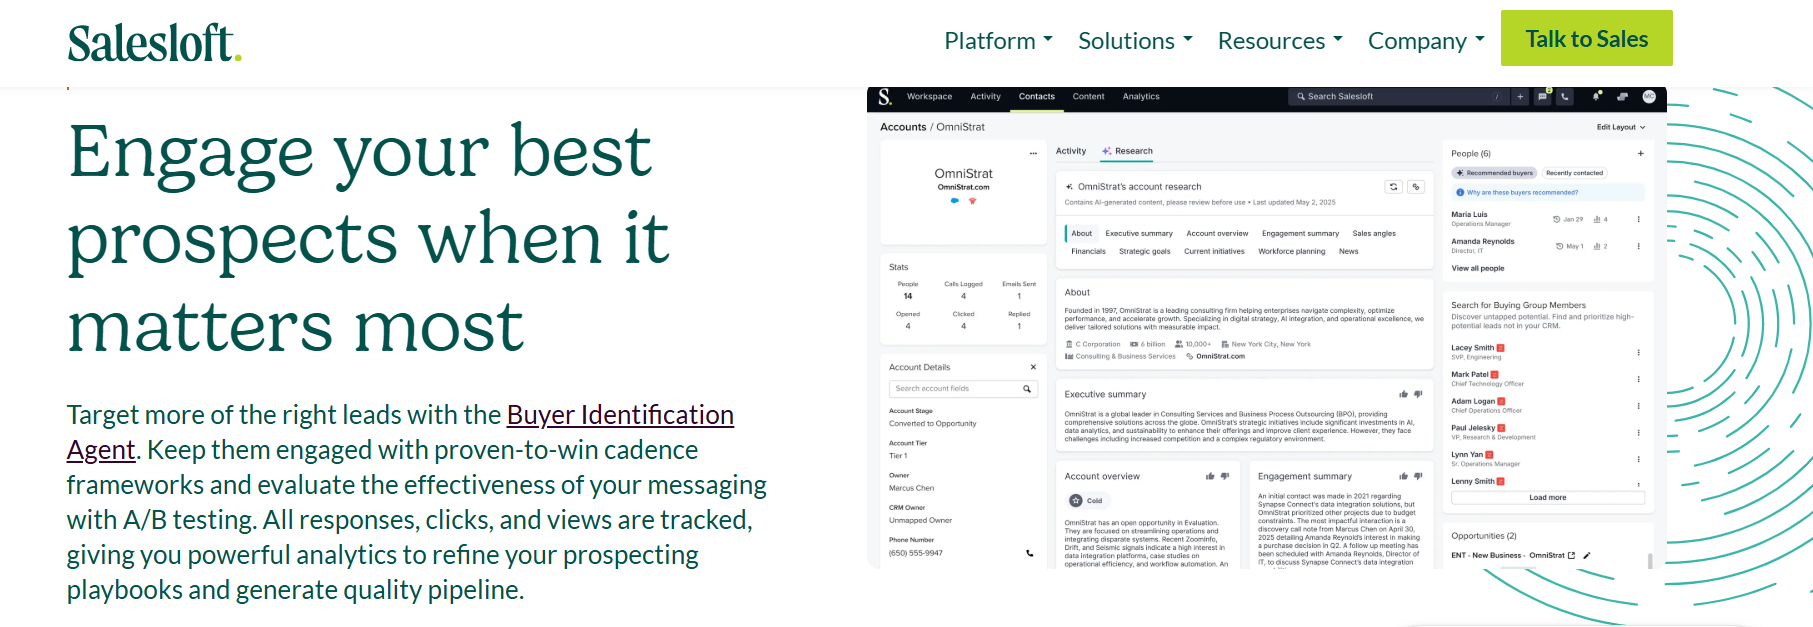Click the phone icon beside (650) 555-9947
Screen dimensions: 1813x627
(x=1029, y=553)
